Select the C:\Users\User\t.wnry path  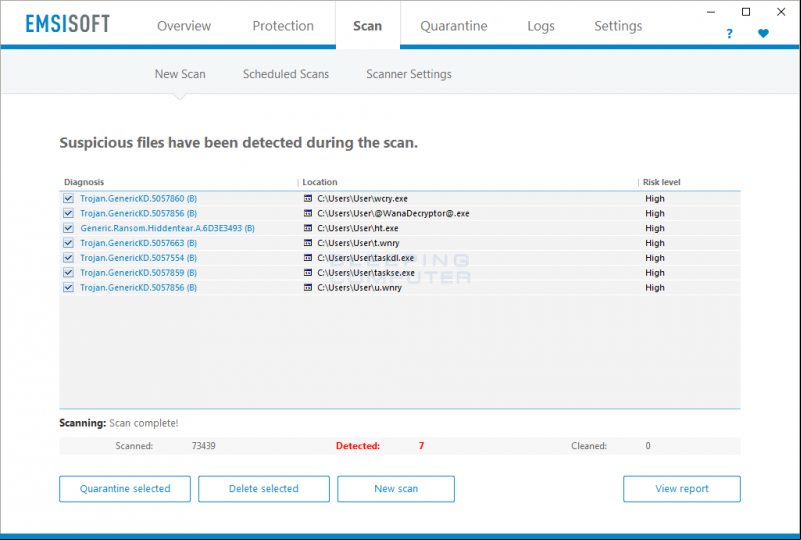358,243
